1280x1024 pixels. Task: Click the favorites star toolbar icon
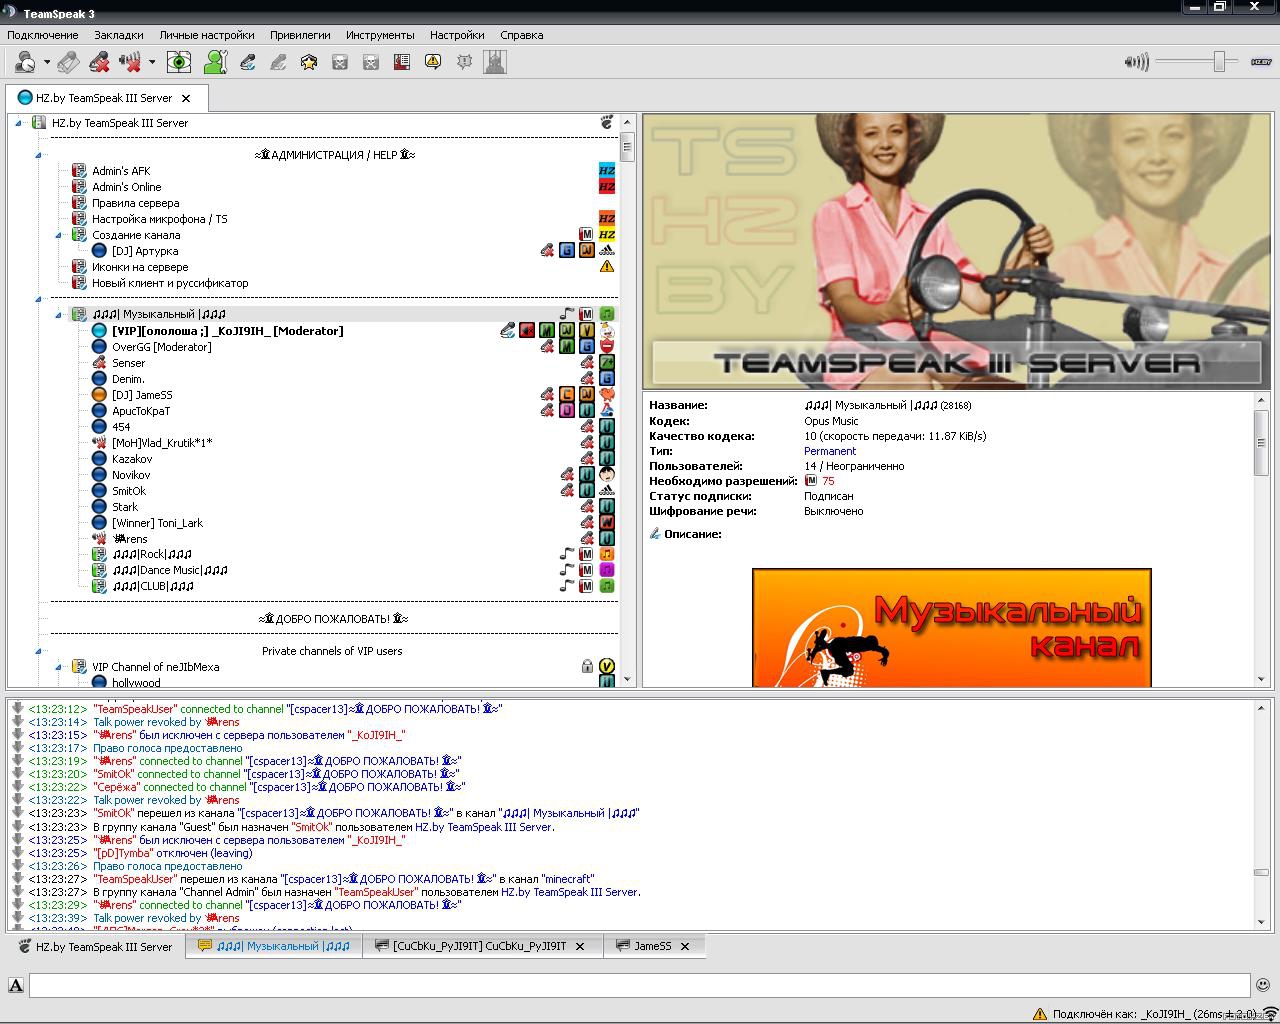(x=309, y=62)
